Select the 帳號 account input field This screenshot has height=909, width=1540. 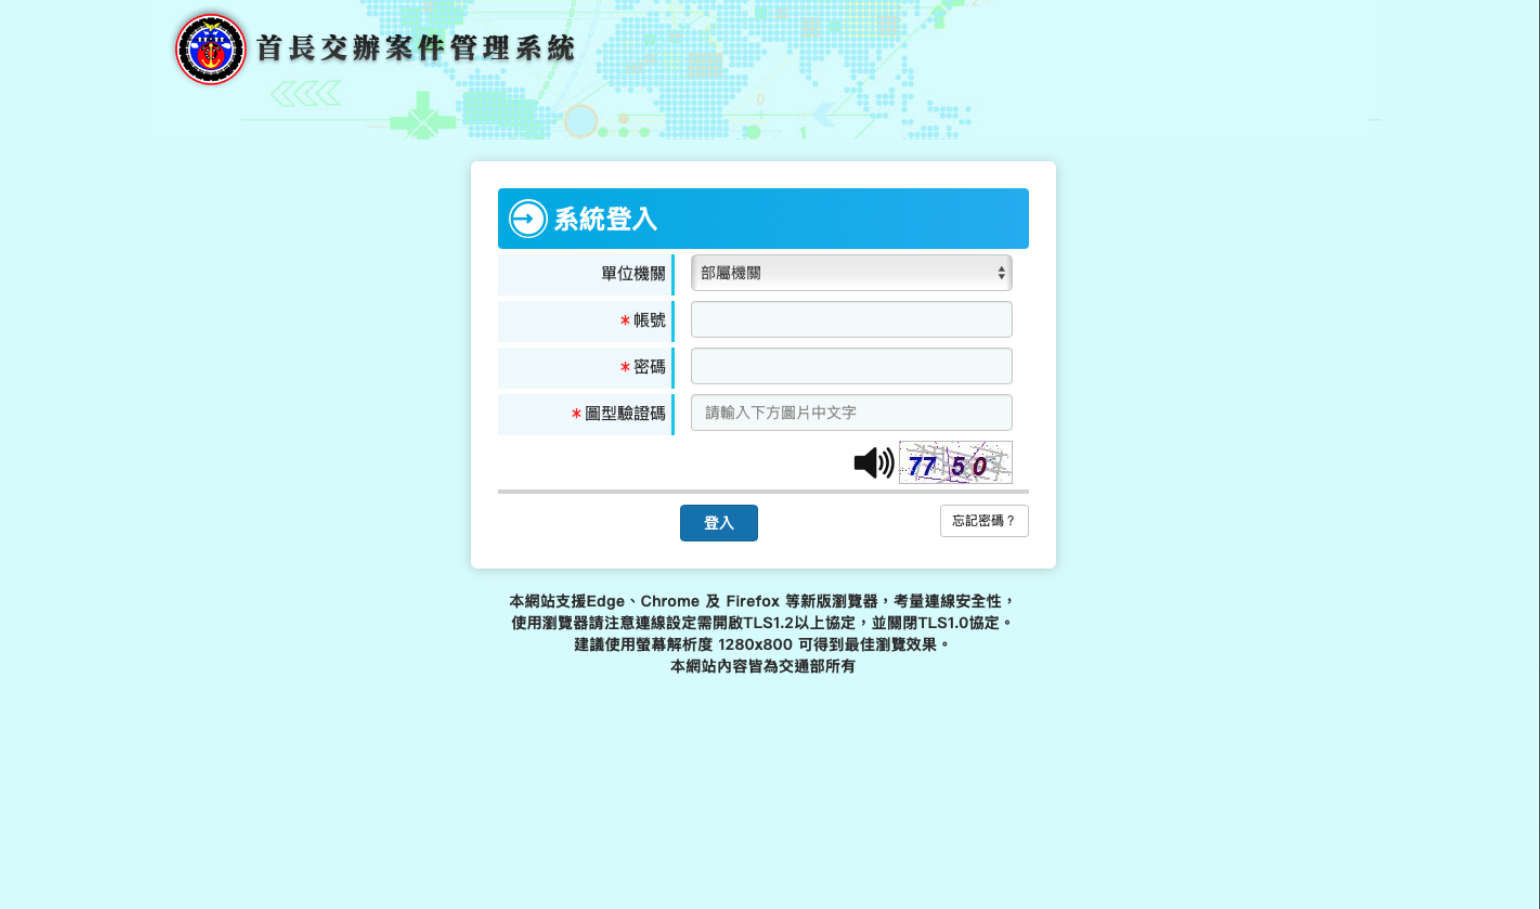[850, 319]
